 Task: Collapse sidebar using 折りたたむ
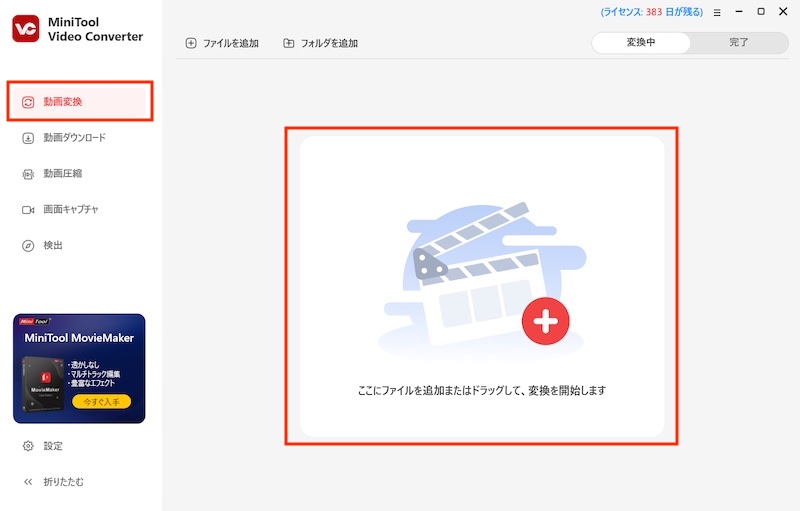point(63,482)
